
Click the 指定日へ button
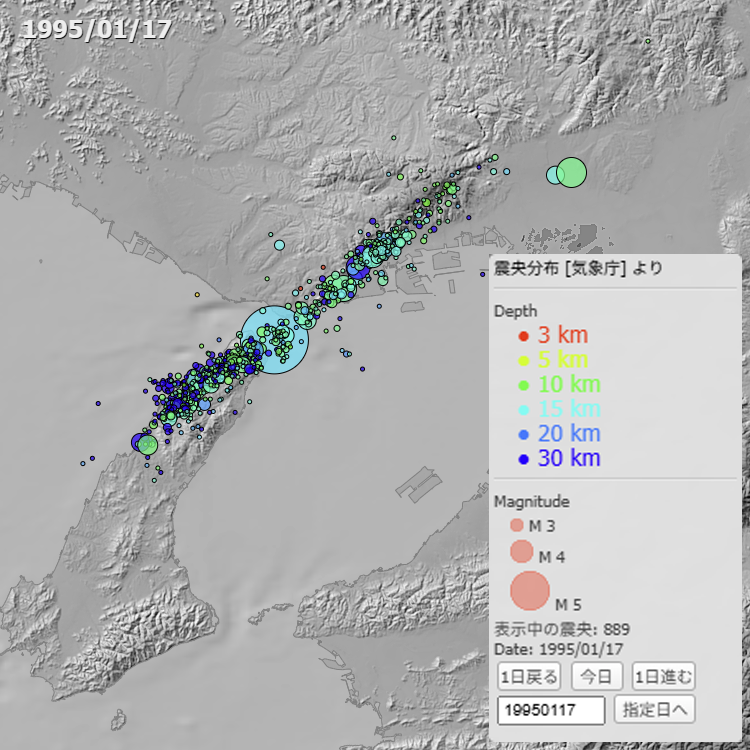(x=654, y=709)
